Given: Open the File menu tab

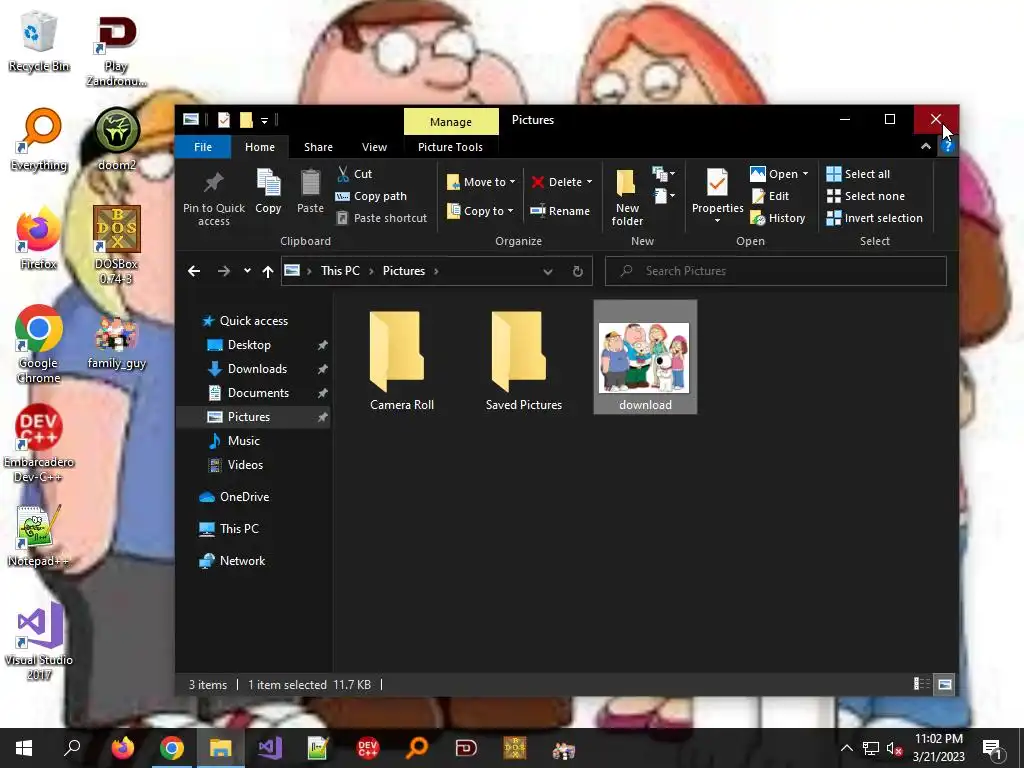Looking at the screenshot, I should (202, 147).
